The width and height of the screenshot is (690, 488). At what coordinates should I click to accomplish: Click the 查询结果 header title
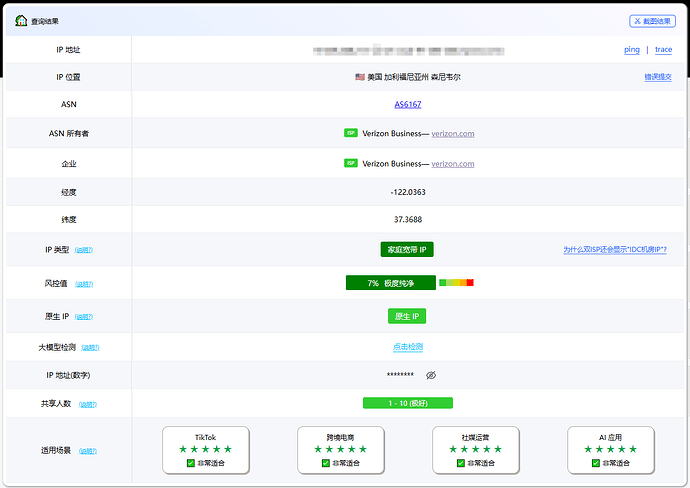[44, 21]
